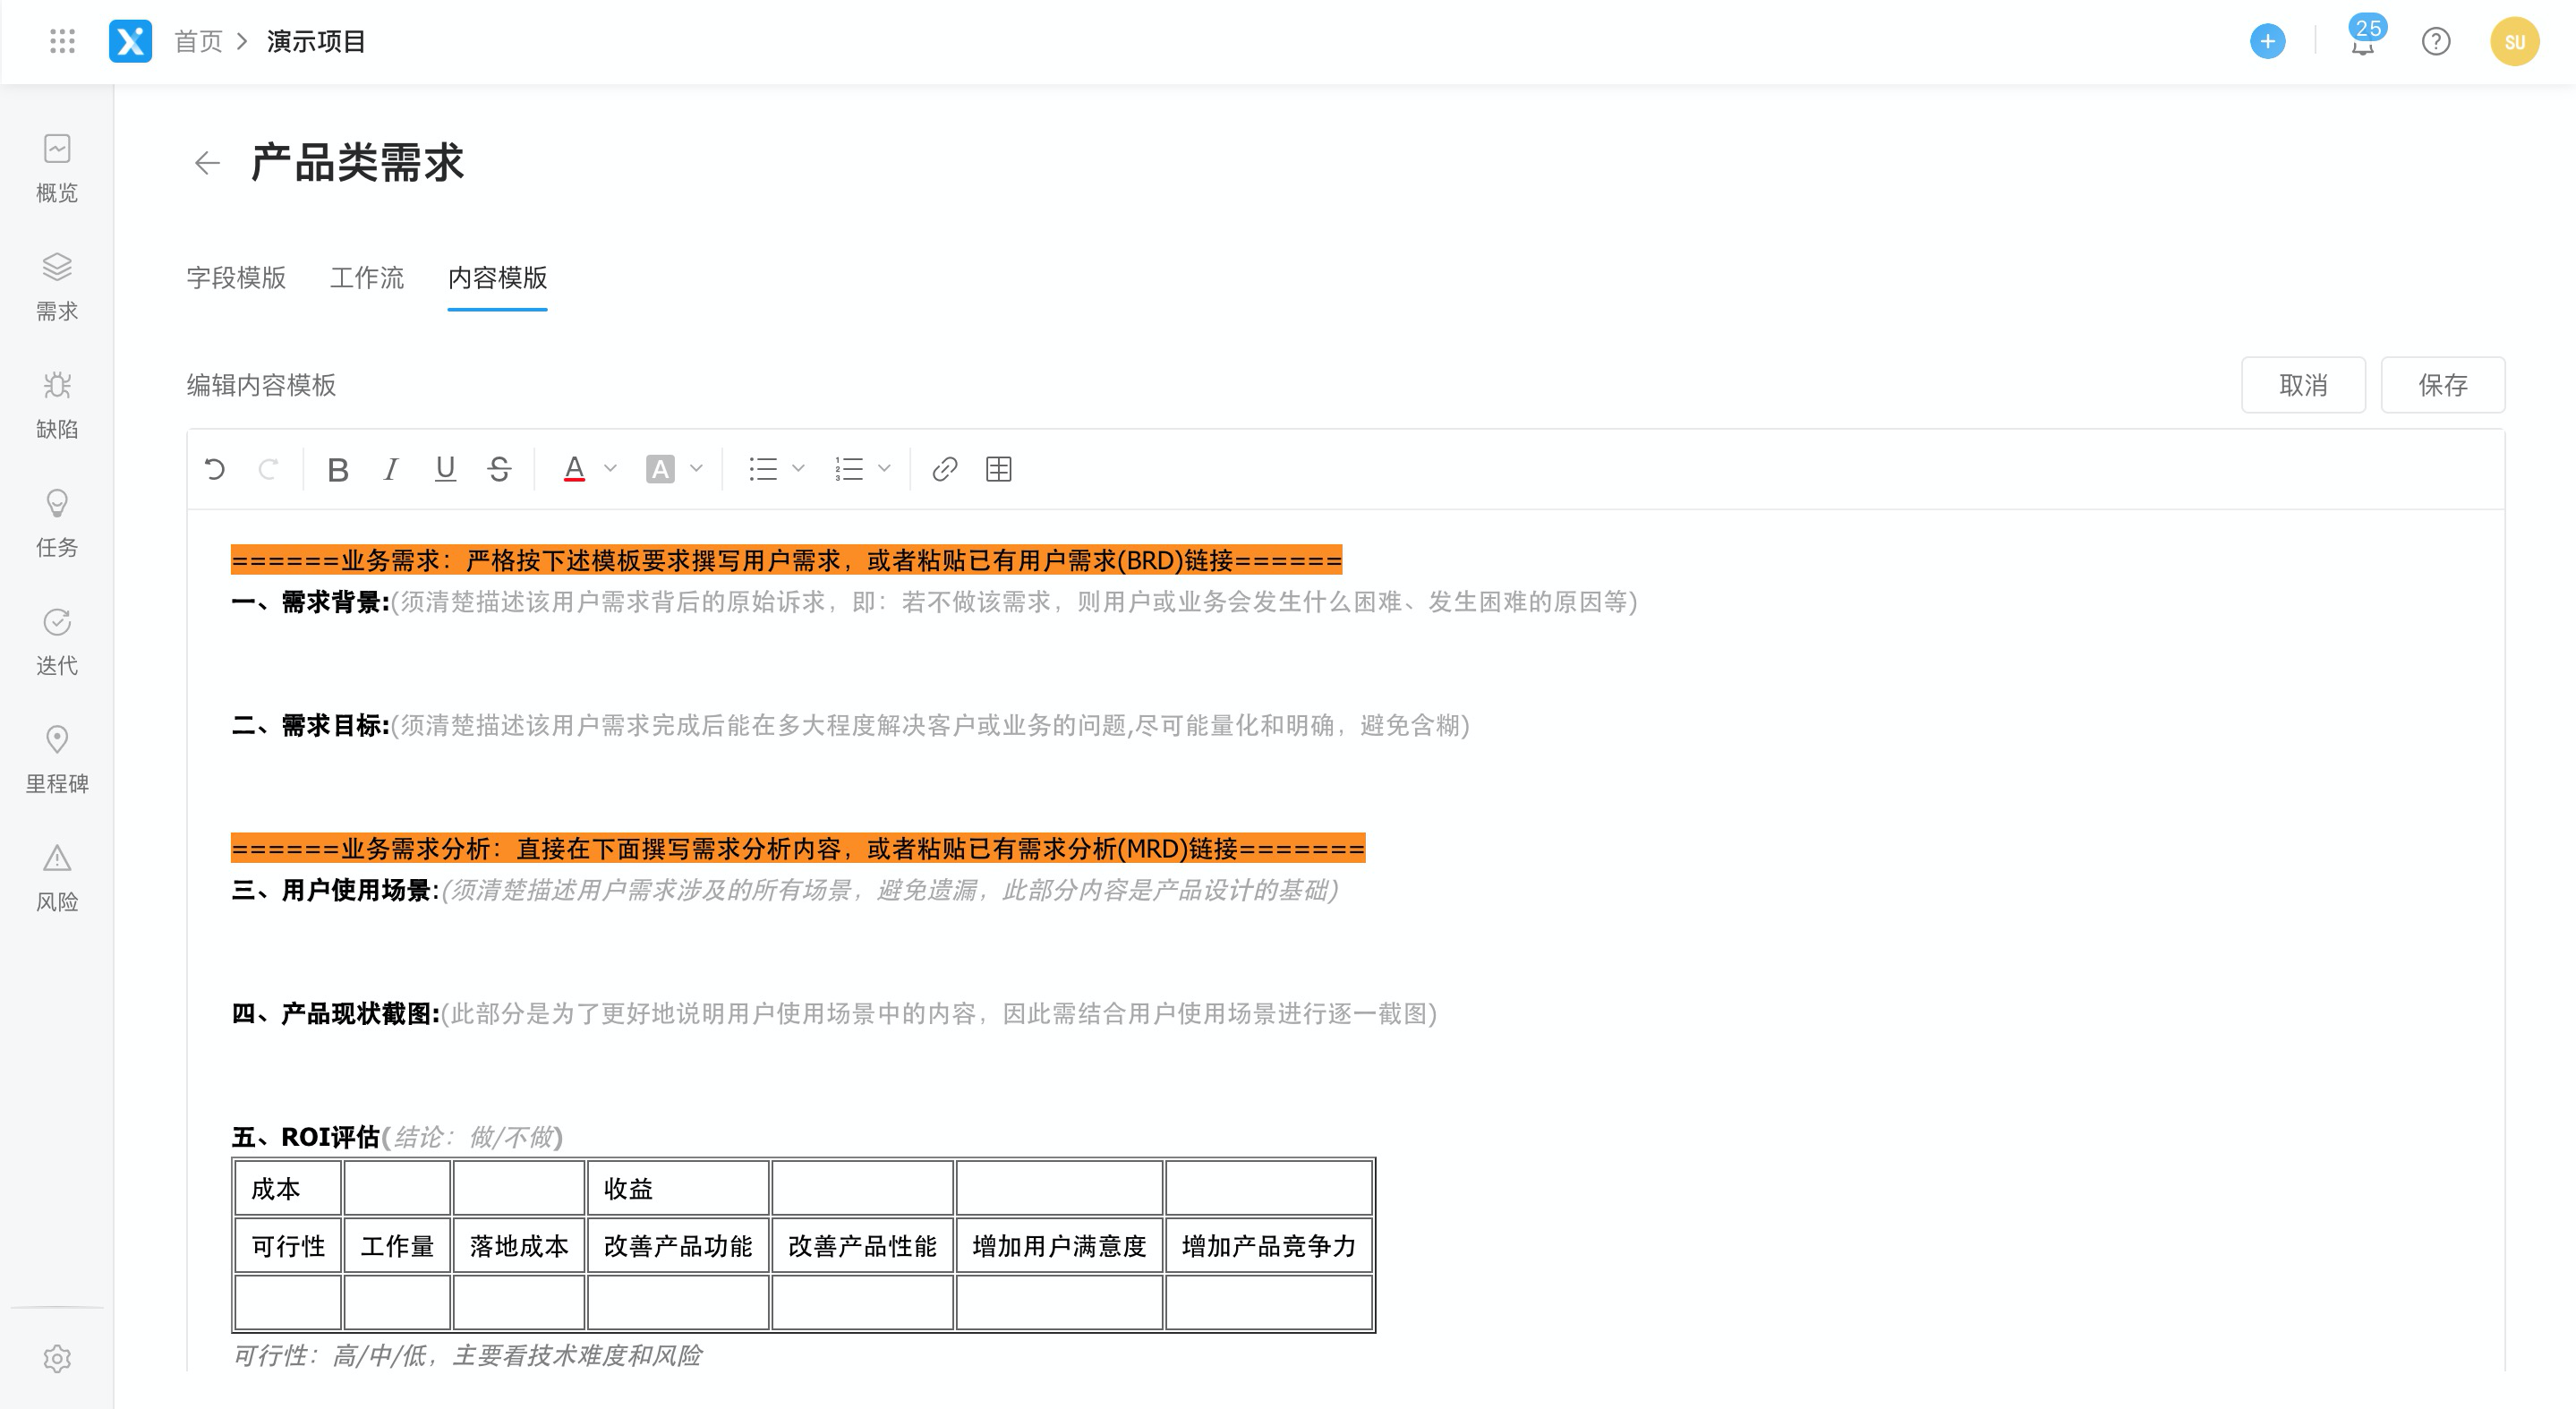The width and height of the screenshot is (2576, 1409).
Task: Switch to 字段模版 tab
Action: click(x=236, y=277)
